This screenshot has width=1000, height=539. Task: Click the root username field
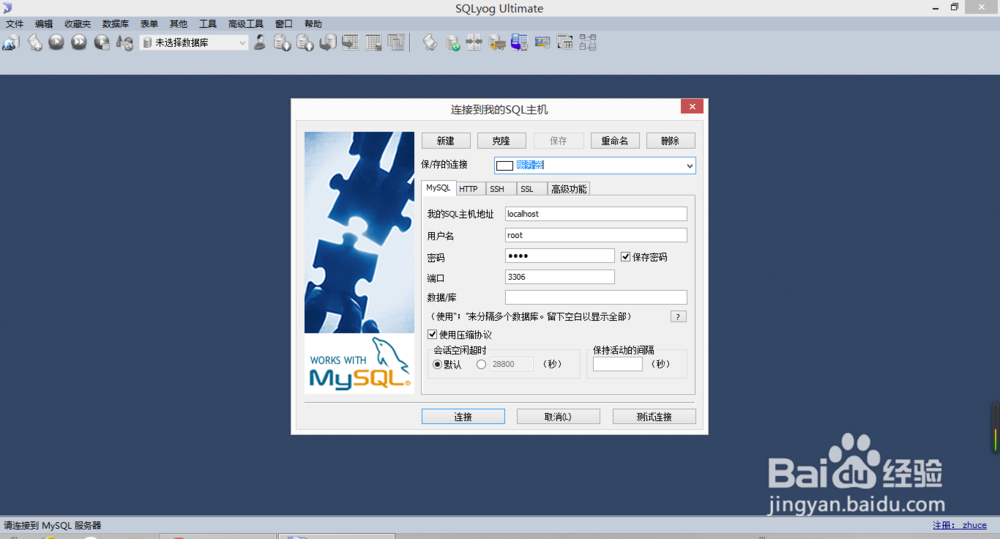(x=596, y=235)
